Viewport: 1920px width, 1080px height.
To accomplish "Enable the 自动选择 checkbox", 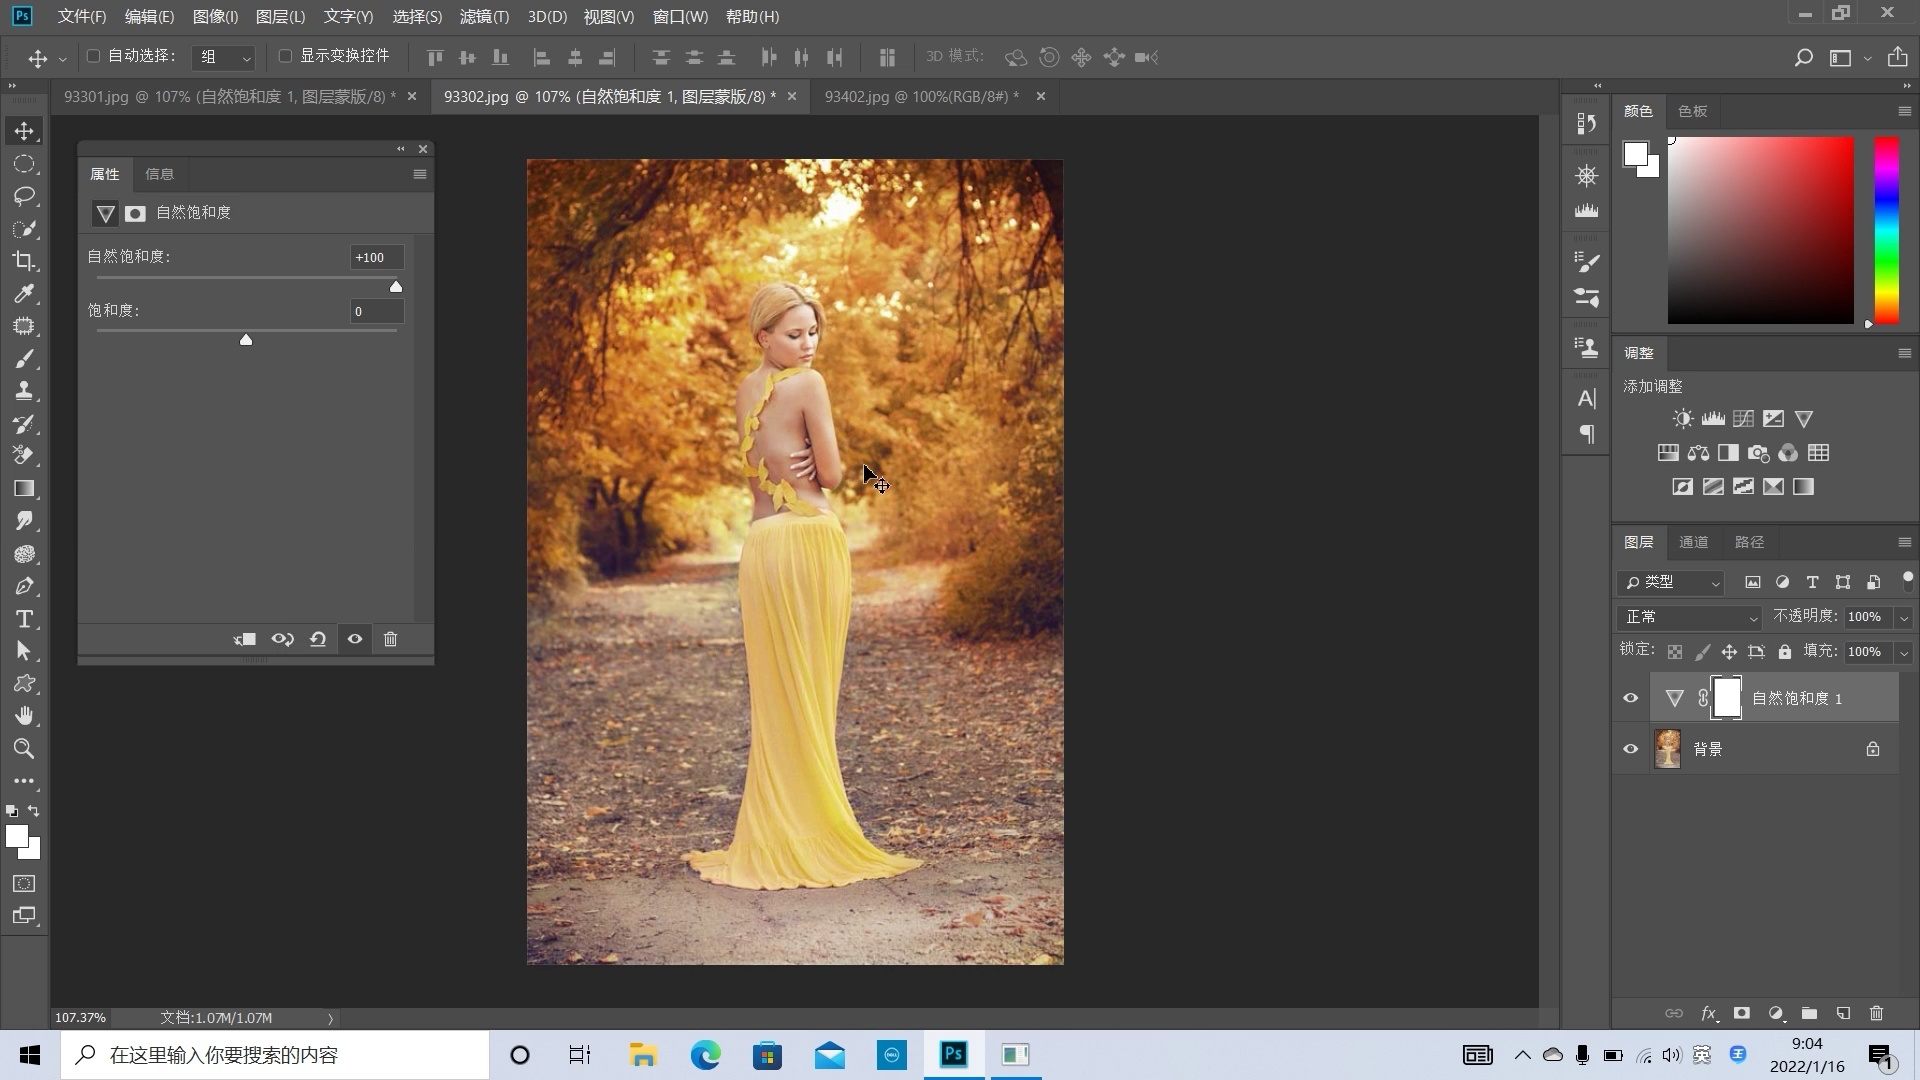I will (x=94, y=56).
